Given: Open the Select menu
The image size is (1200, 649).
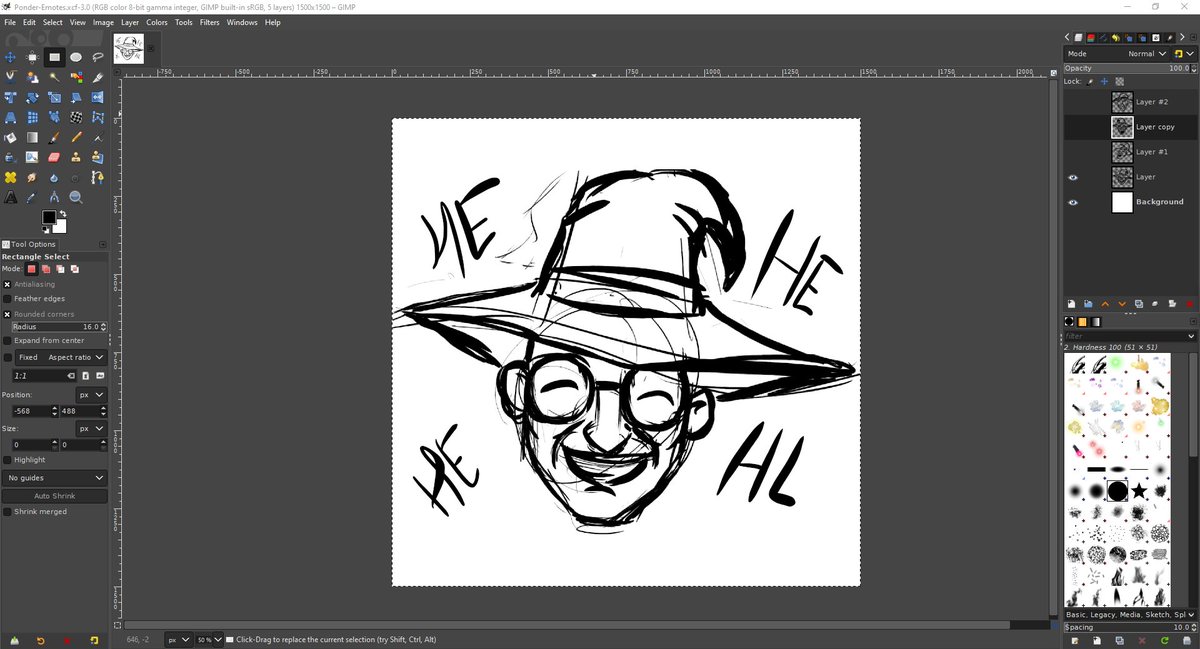Looking at the screenshot, I should [x=52, y=22].
